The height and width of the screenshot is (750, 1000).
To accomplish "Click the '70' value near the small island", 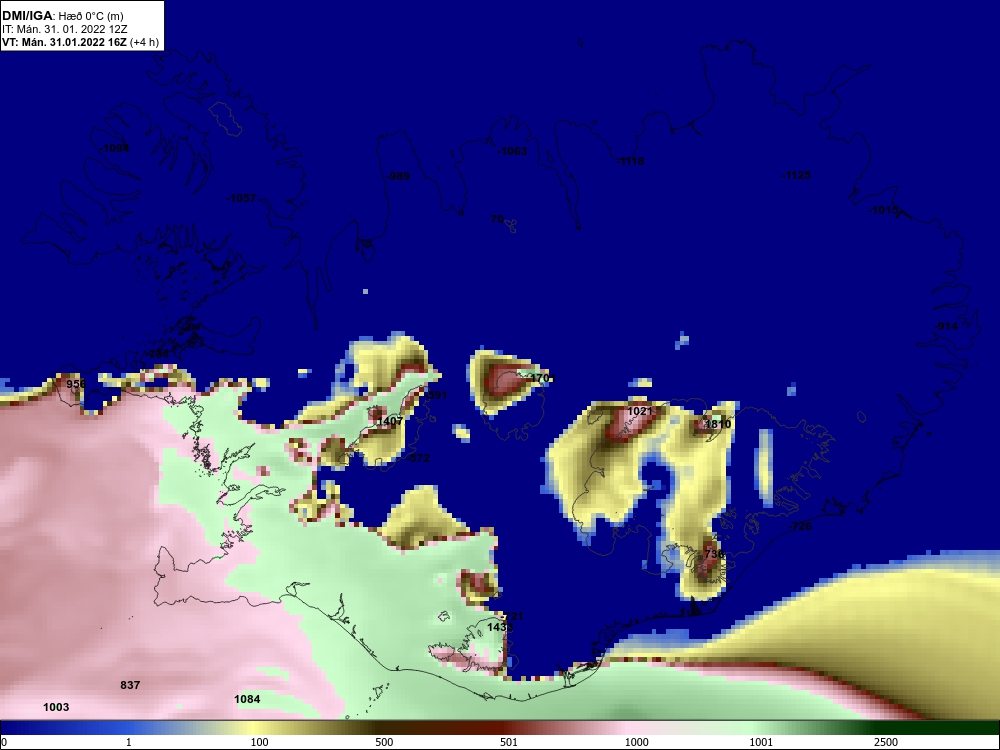I will click(497, 219).
